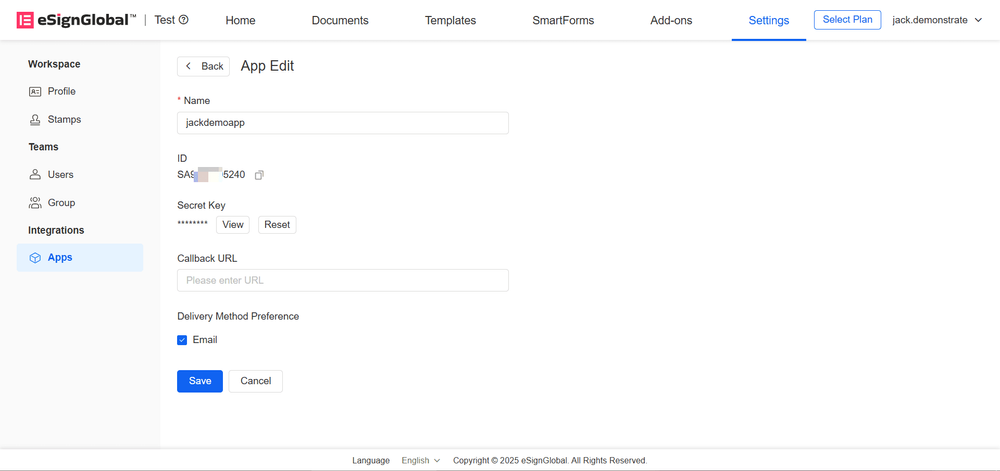The image size is (1000, 471).
Task: Switch to the Templates tab
Action: (450, 20)
